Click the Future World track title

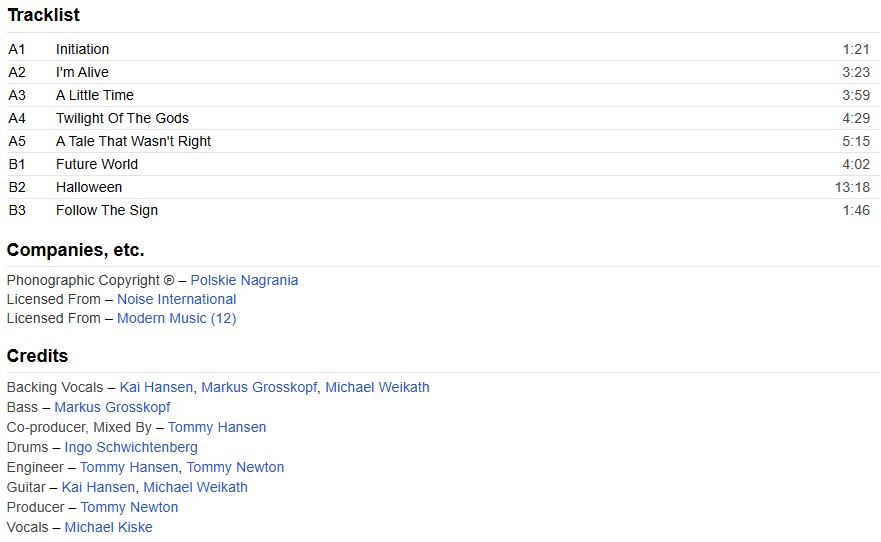coord(97,164)
